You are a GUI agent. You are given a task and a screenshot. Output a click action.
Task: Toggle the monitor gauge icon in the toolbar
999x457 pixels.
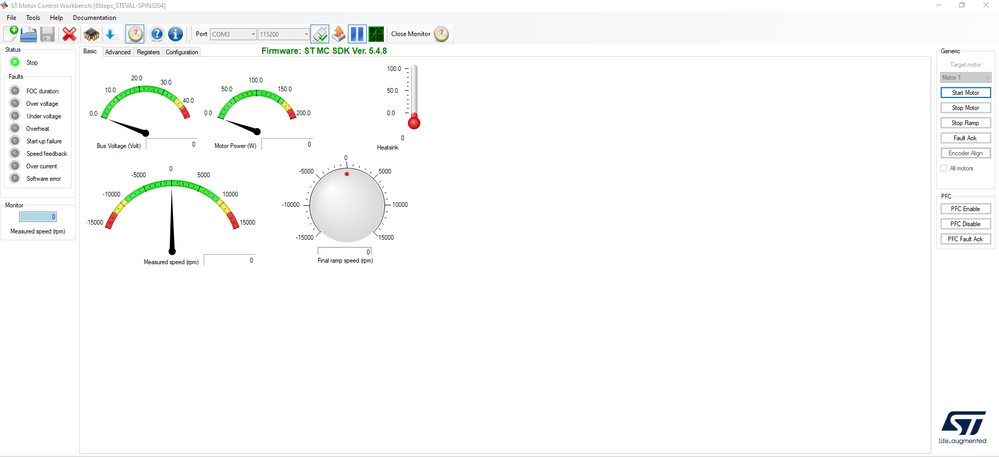tap(134, 34)
